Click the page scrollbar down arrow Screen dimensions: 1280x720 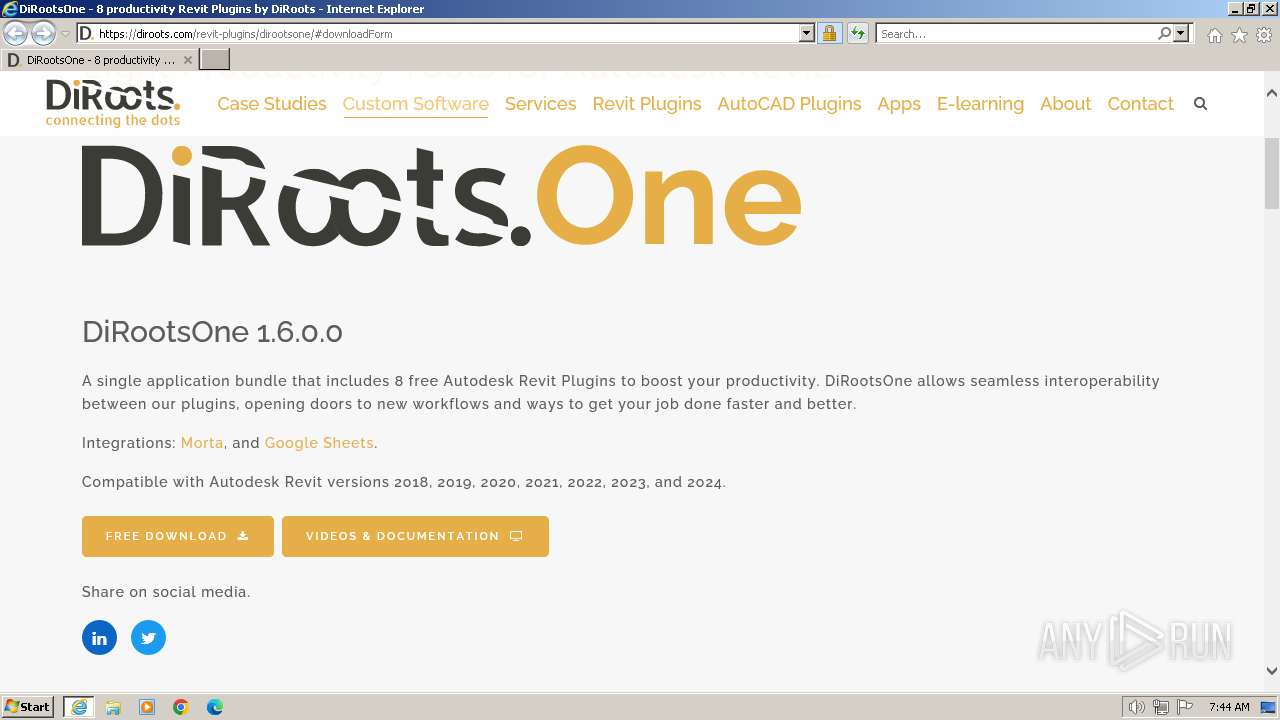coord(1271,671)
